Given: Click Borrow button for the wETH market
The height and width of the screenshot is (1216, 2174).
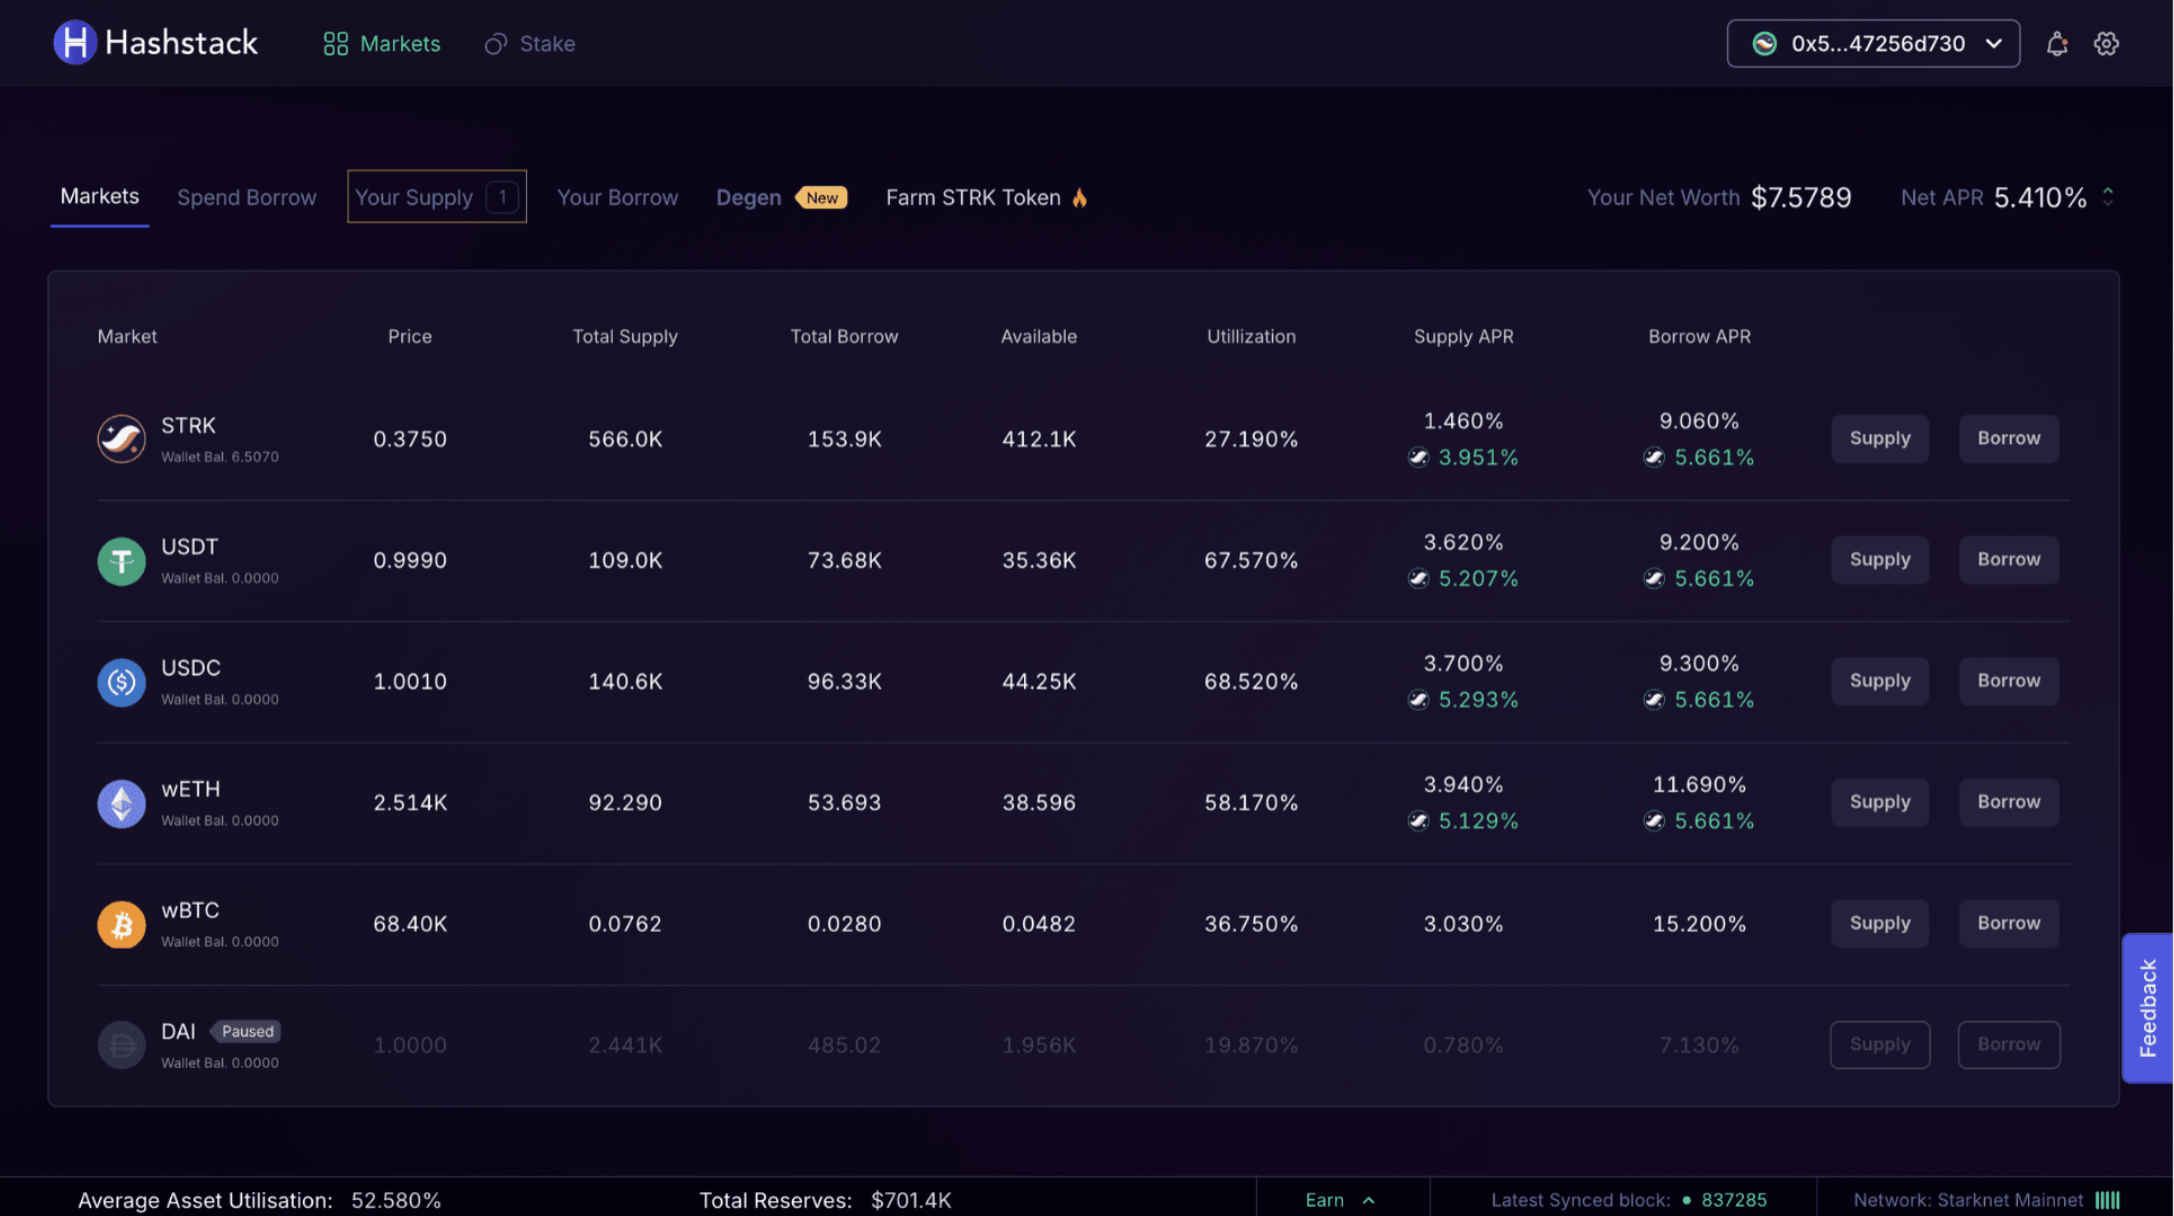Looking at the screenshot, I should tap(2008, 802).
